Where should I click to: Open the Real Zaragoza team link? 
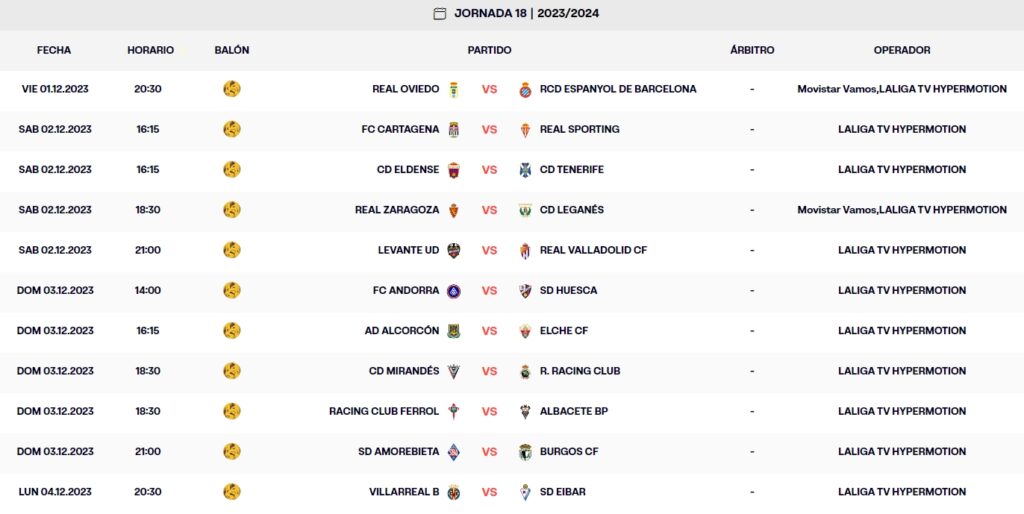click(x=397, y=210)
